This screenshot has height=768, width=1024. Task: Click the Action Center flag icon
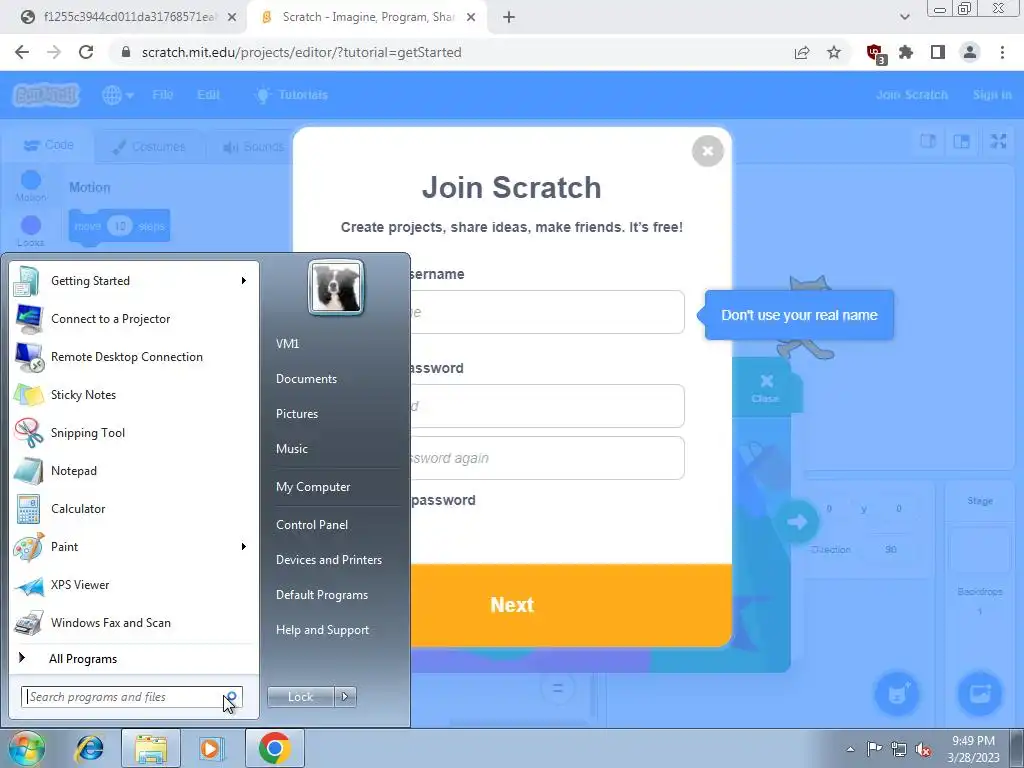(x=874, y=749)
